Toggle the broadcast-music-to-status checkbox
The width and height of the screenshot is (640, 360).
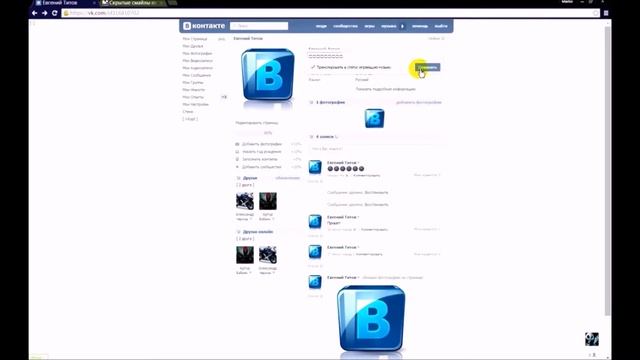pyautogui.click(x=313, y=67)
